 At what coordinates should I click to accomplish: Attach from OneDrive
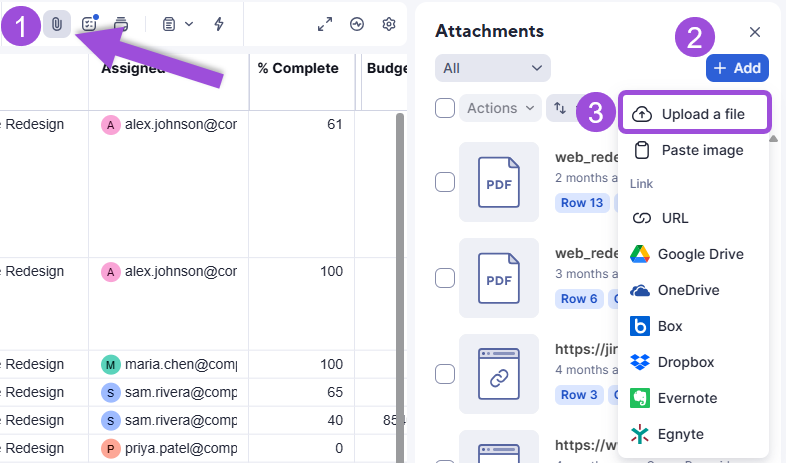[694, 290]
